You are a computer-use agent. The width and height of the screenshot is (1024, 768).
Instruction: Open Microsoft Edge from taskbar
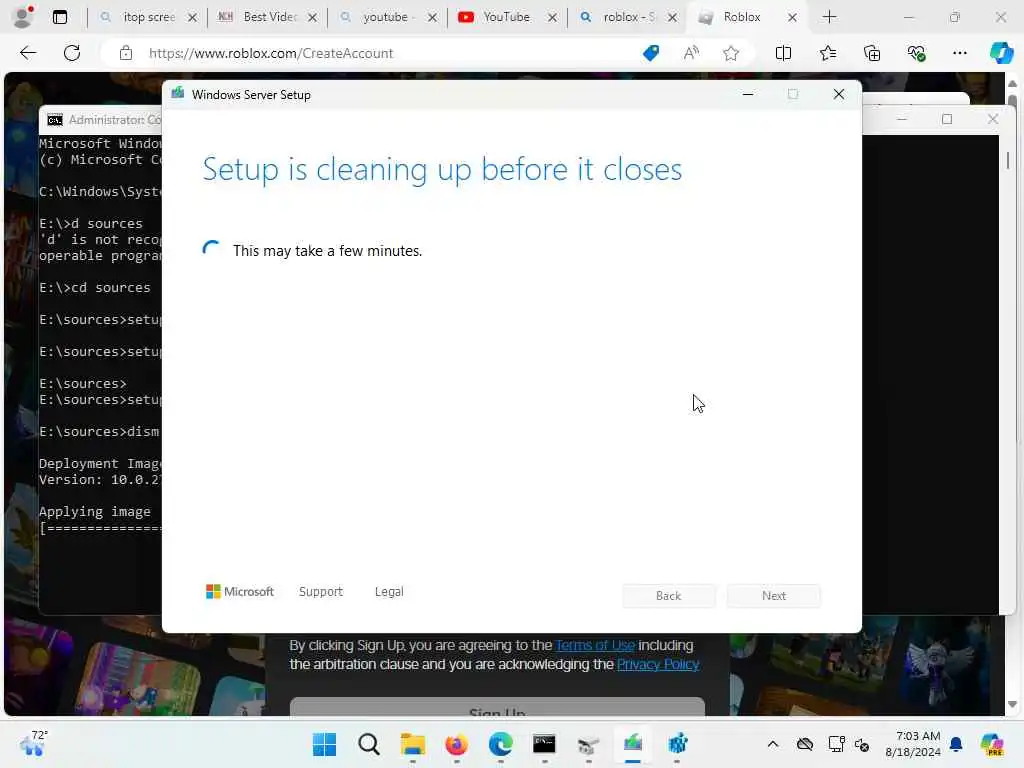pyautogui.click(x=501, y=744)
